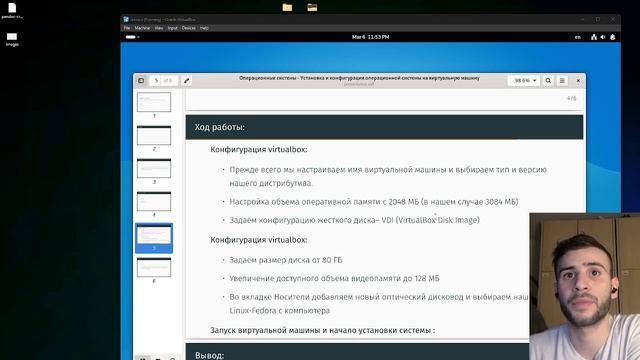Click the second 'Конфигурация virtualbox:' subheading
640x360 pixels.
click(x=258, y=240)
